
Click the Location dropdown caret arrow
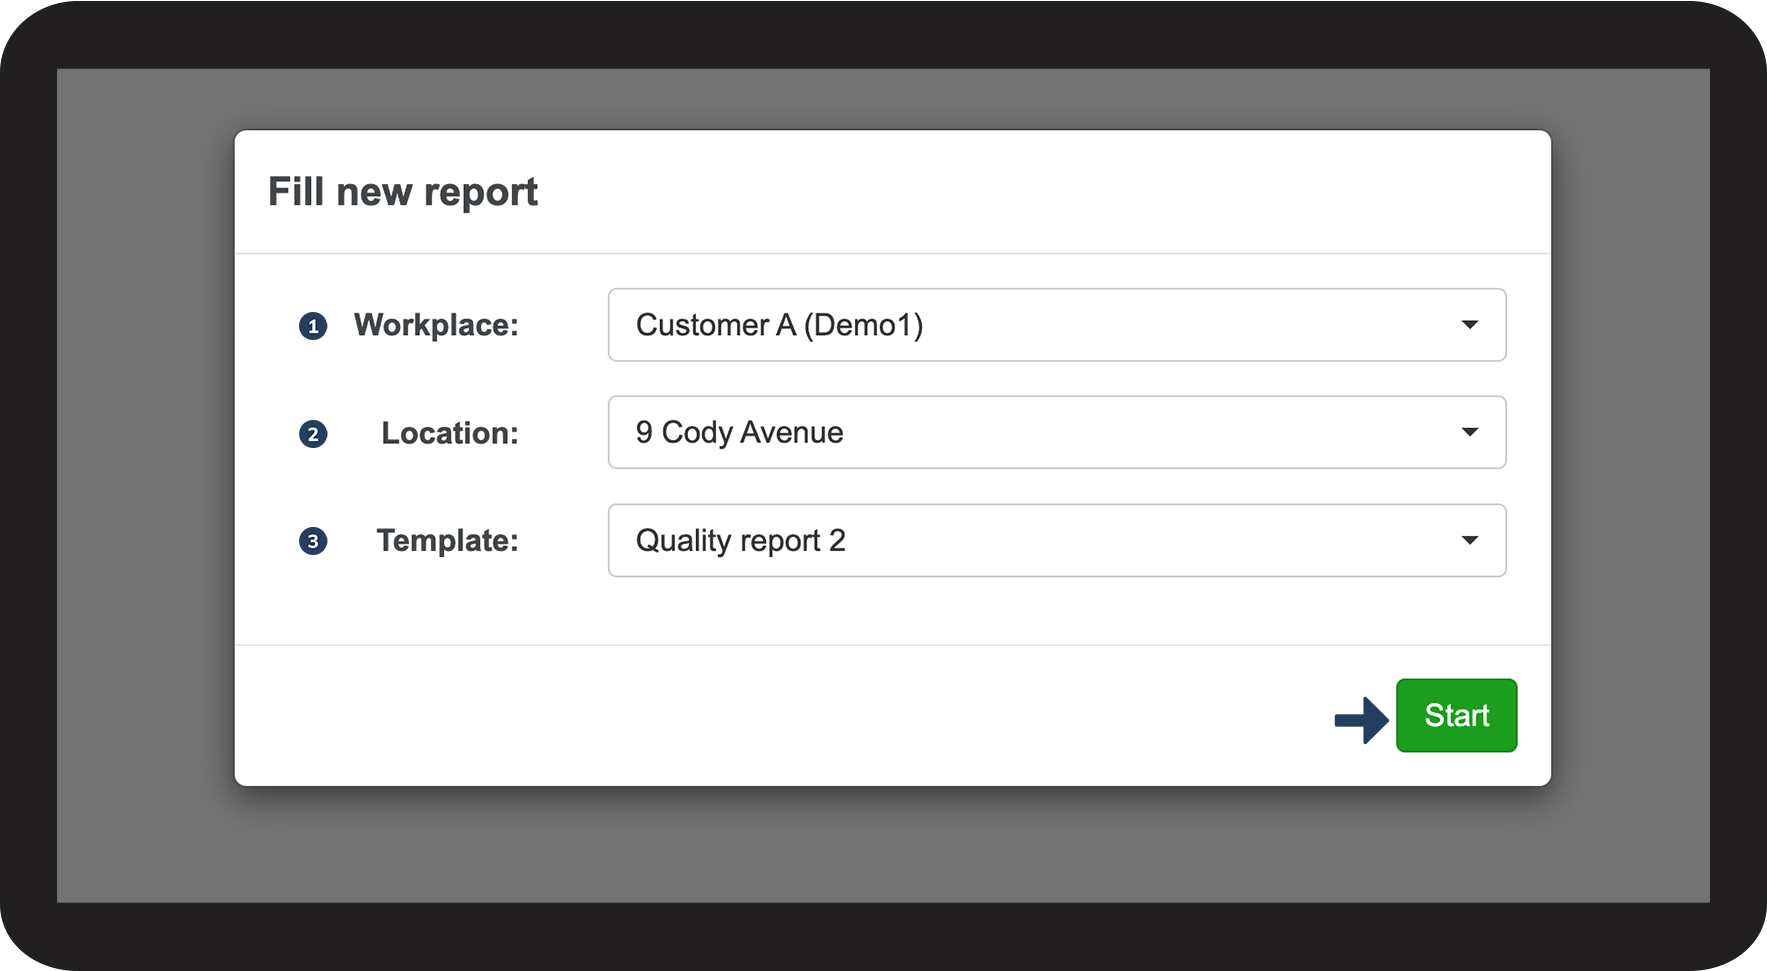pos(1469,432)
